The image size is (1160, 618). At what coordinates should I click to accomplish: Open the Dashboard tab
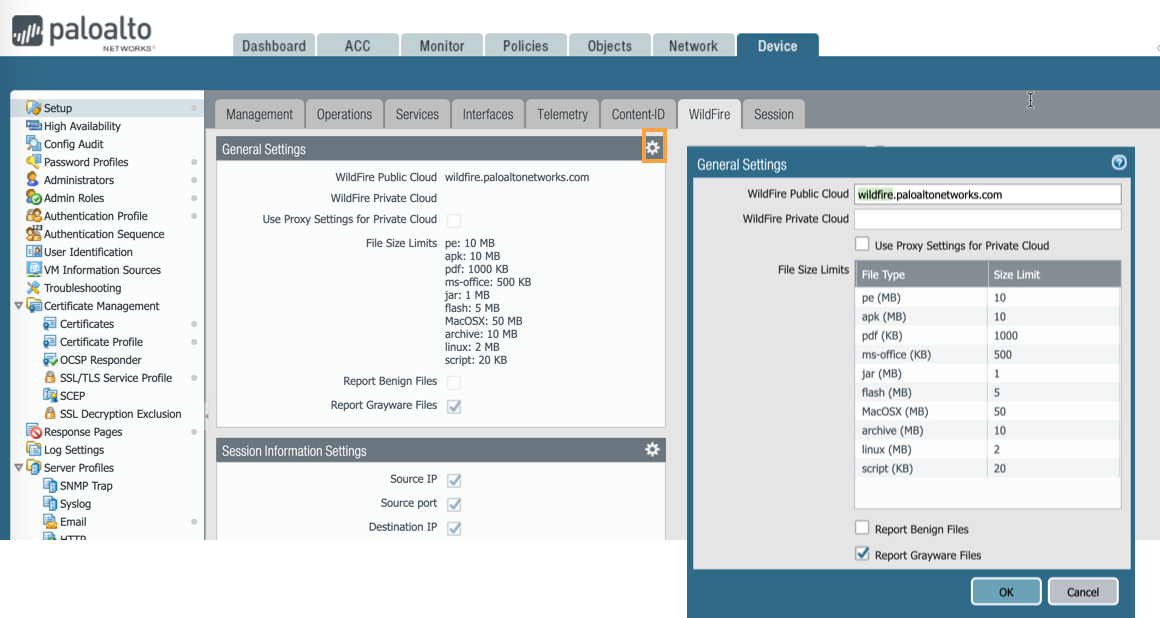click(x=274, y=45)
